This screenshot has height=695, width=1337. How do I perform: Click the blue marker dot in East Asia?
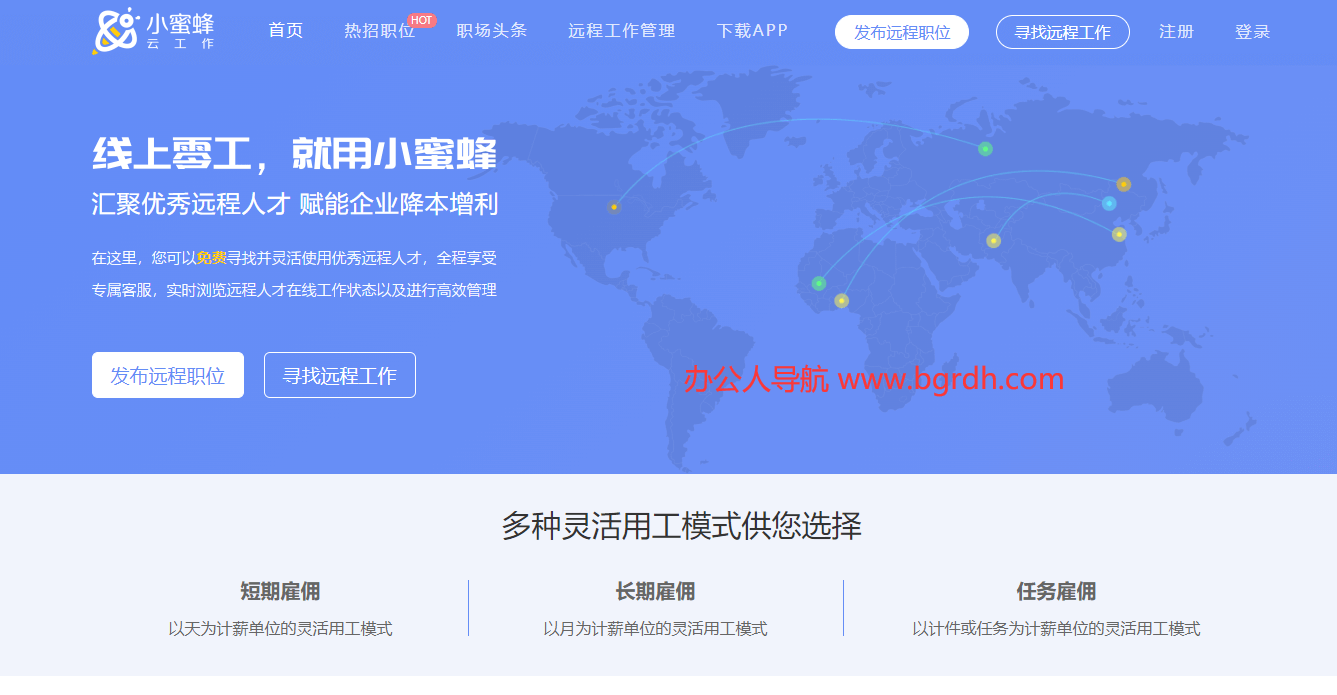click(1109, 203)
